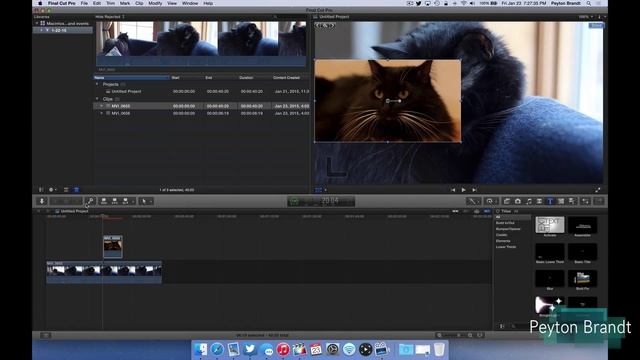The width and height of the screenshot is (640, 360).
Task: Select the Bumper/Opener titles category
Action: 508,229
